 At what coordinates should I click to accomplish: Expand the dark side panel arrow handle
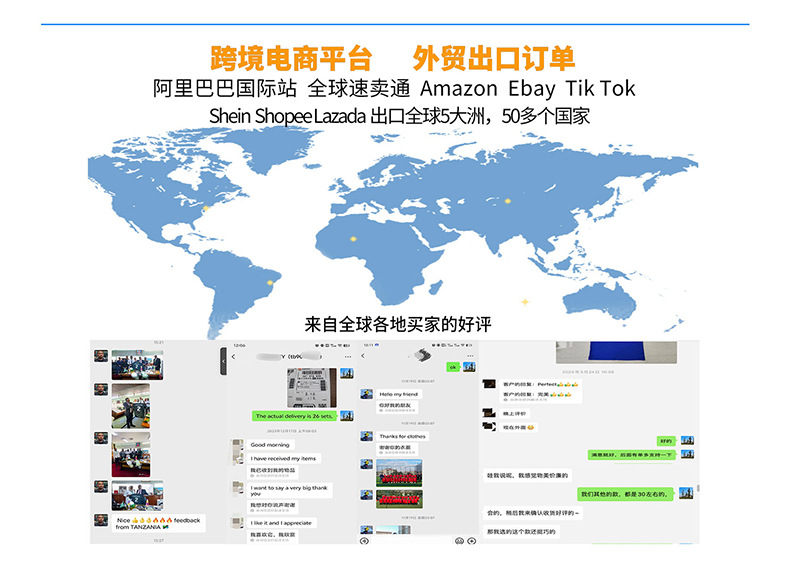pyautogui.click(x=223, y=361)
